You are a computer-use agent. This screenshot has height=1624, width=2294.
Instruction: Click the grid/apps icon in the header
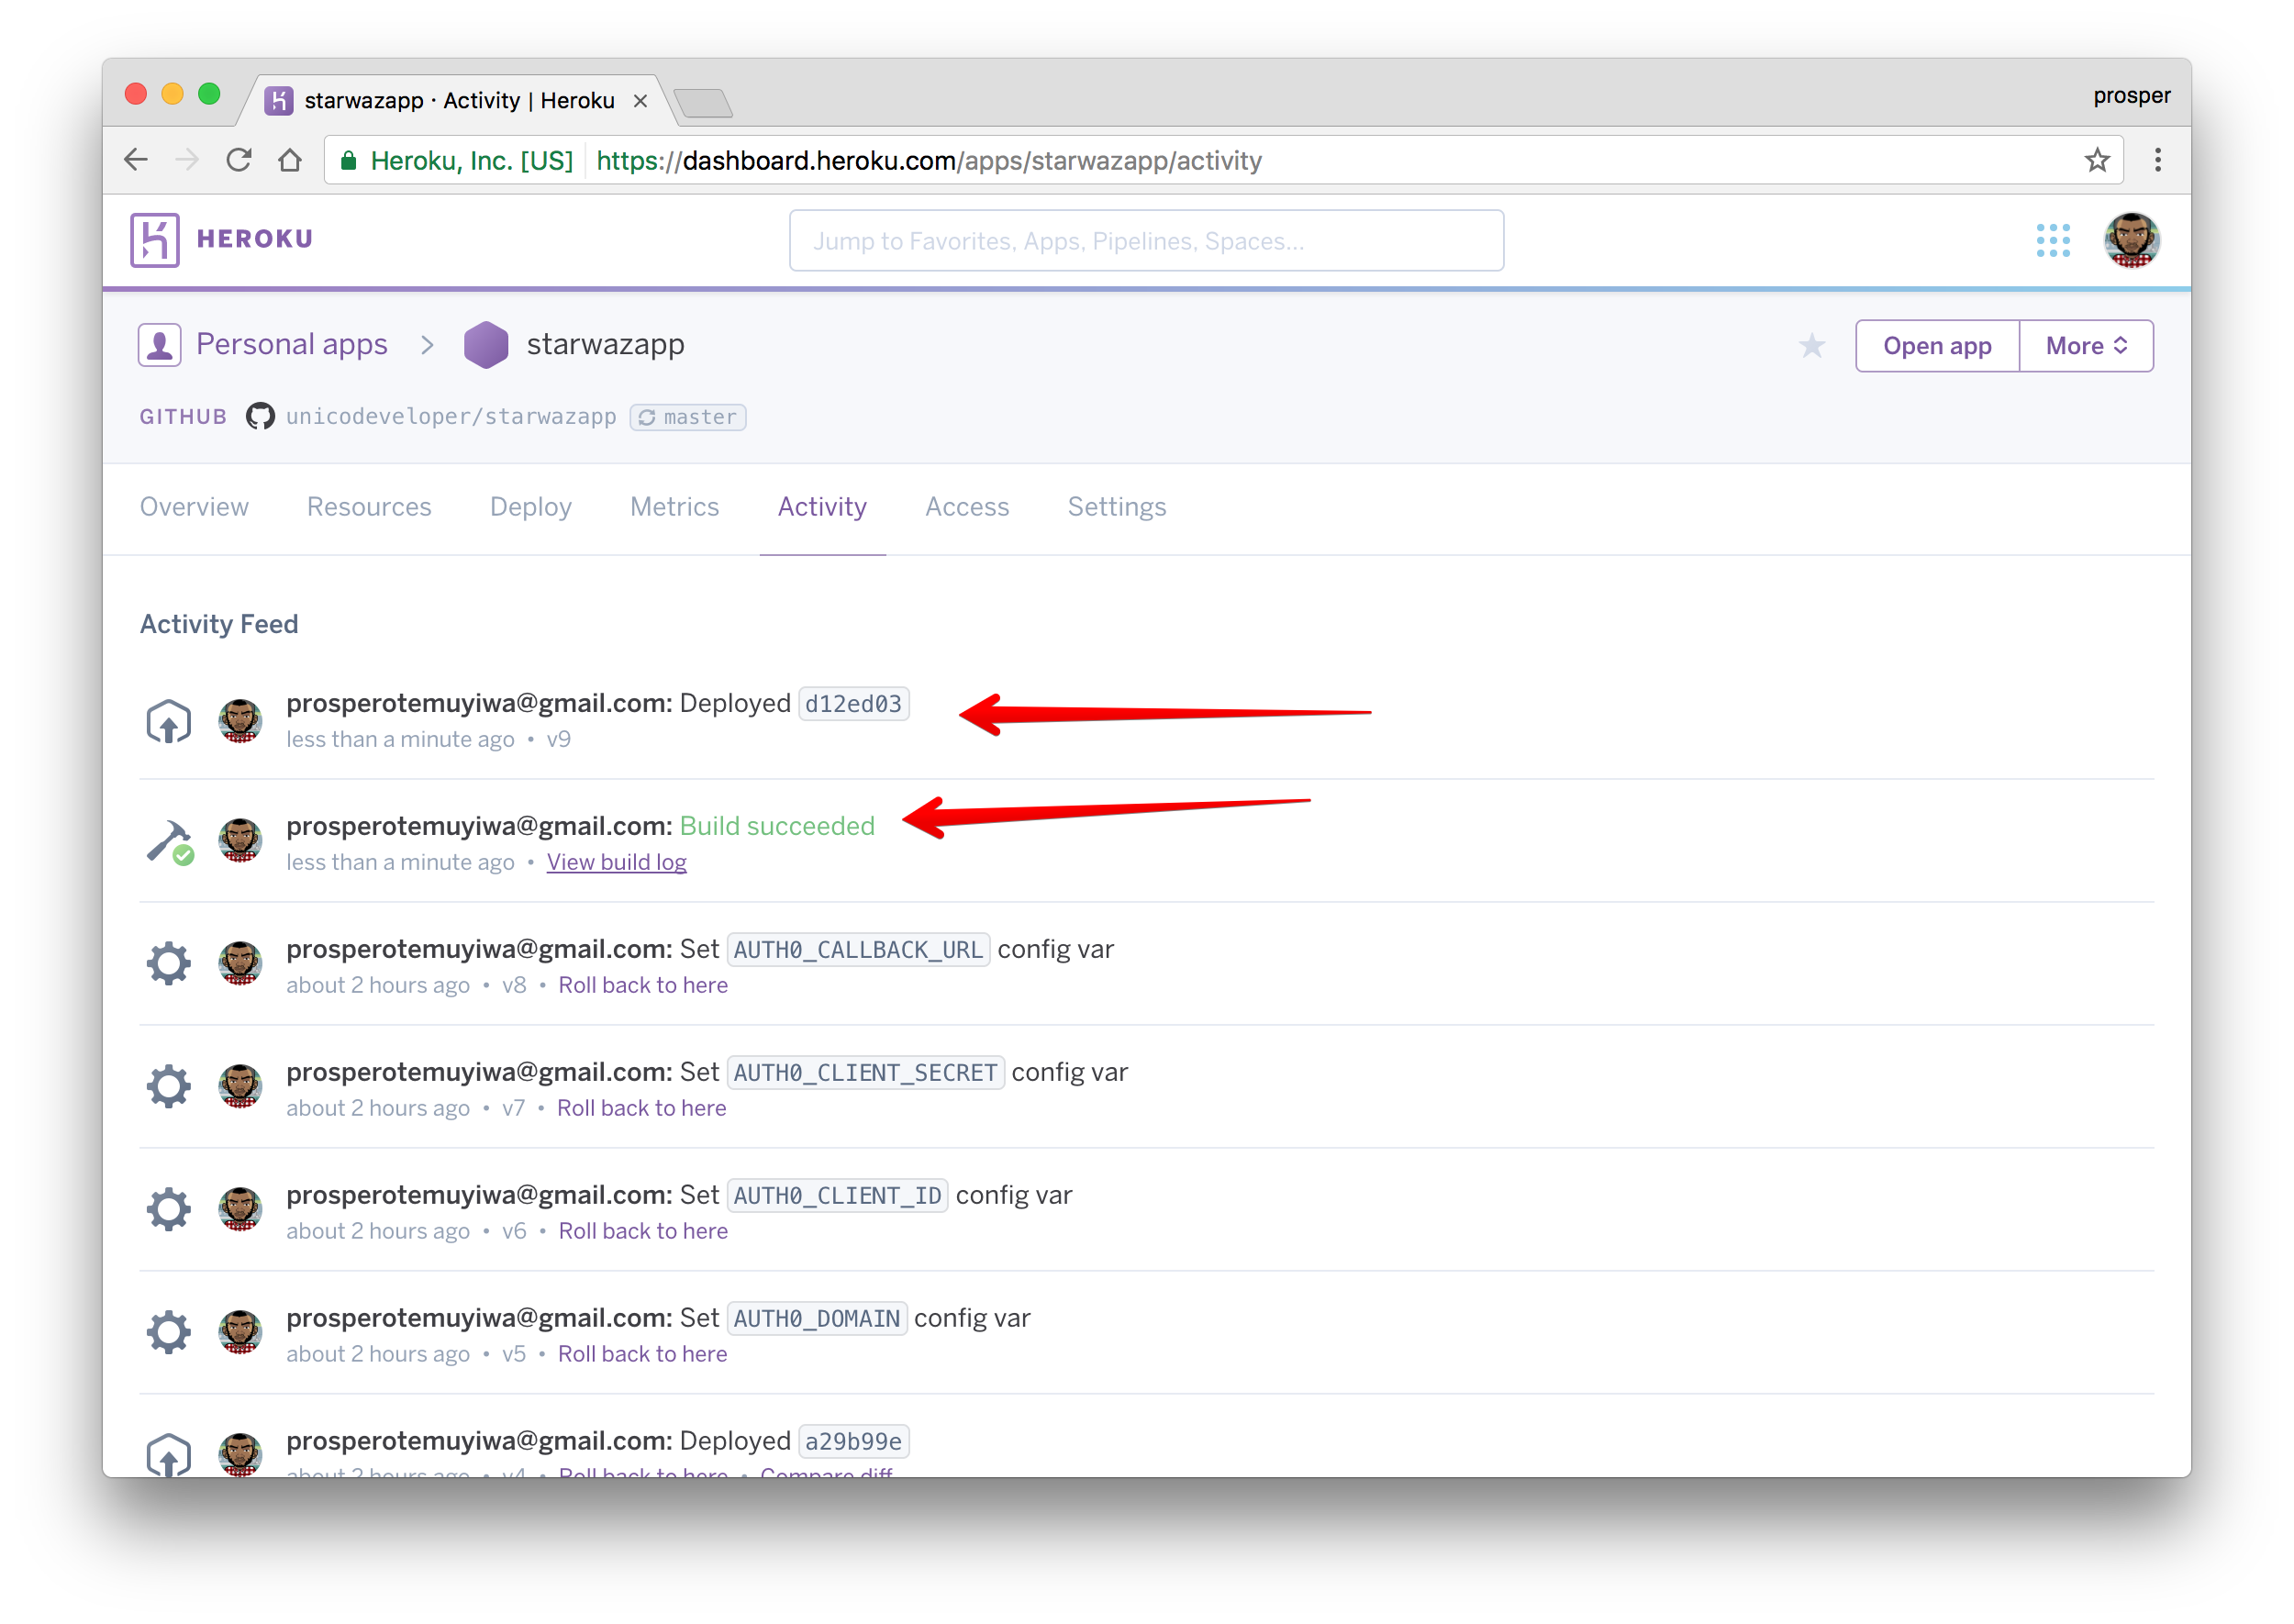point(2052,240)
